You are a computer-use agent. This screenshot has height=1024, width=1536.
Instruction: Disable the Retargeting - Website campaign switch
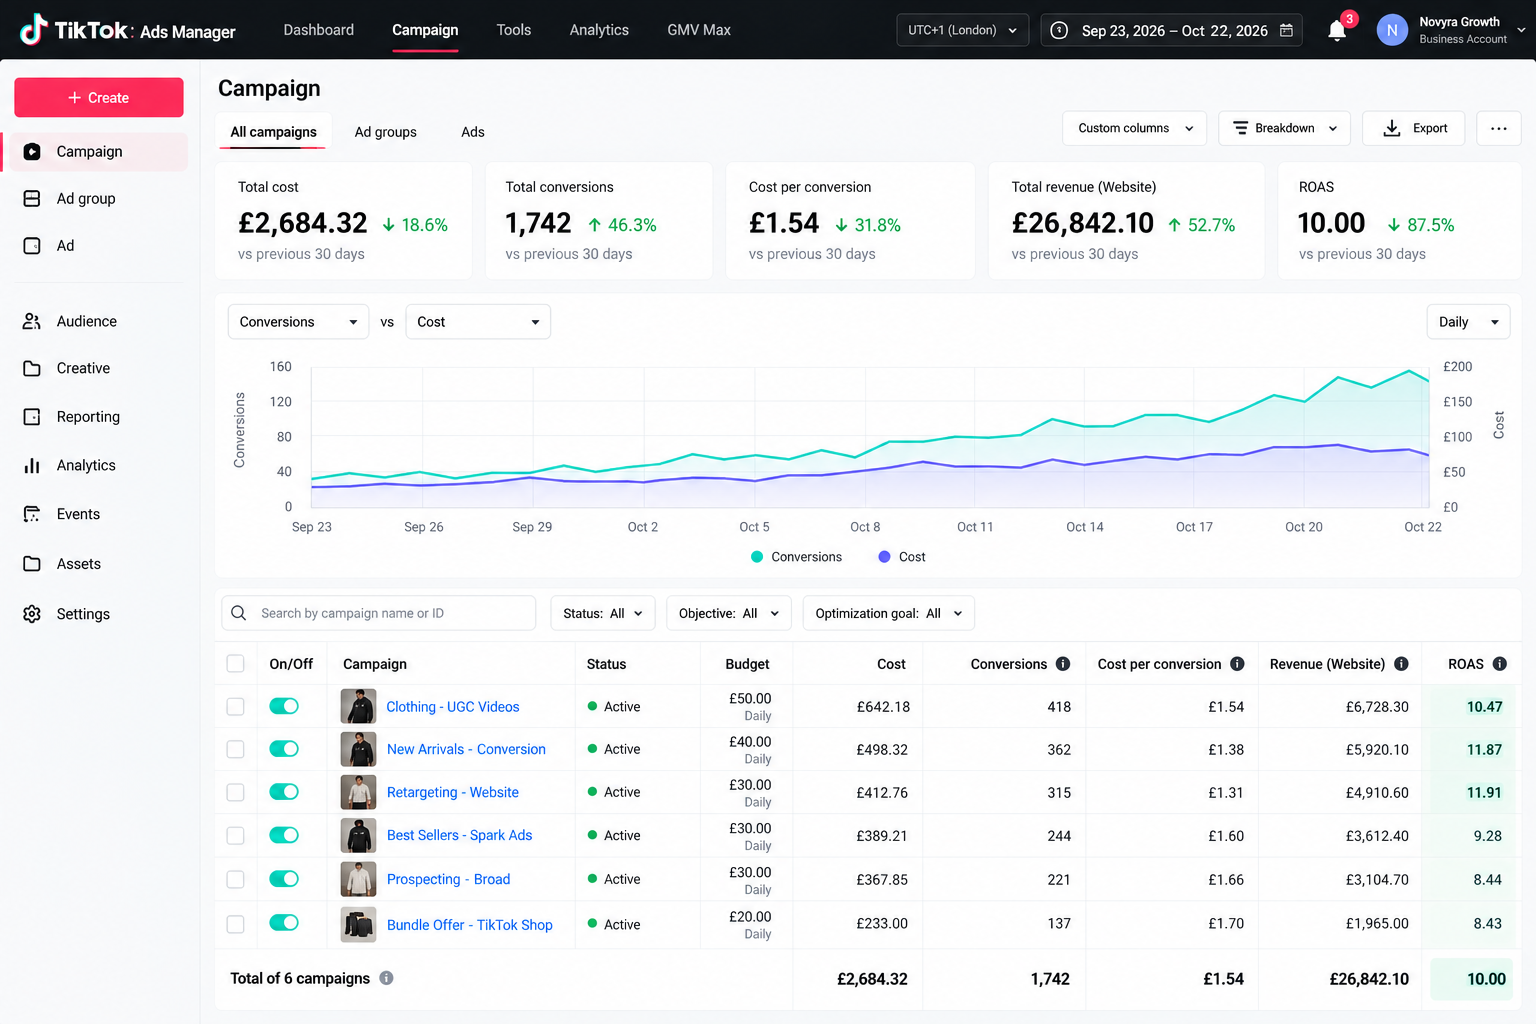284,792
